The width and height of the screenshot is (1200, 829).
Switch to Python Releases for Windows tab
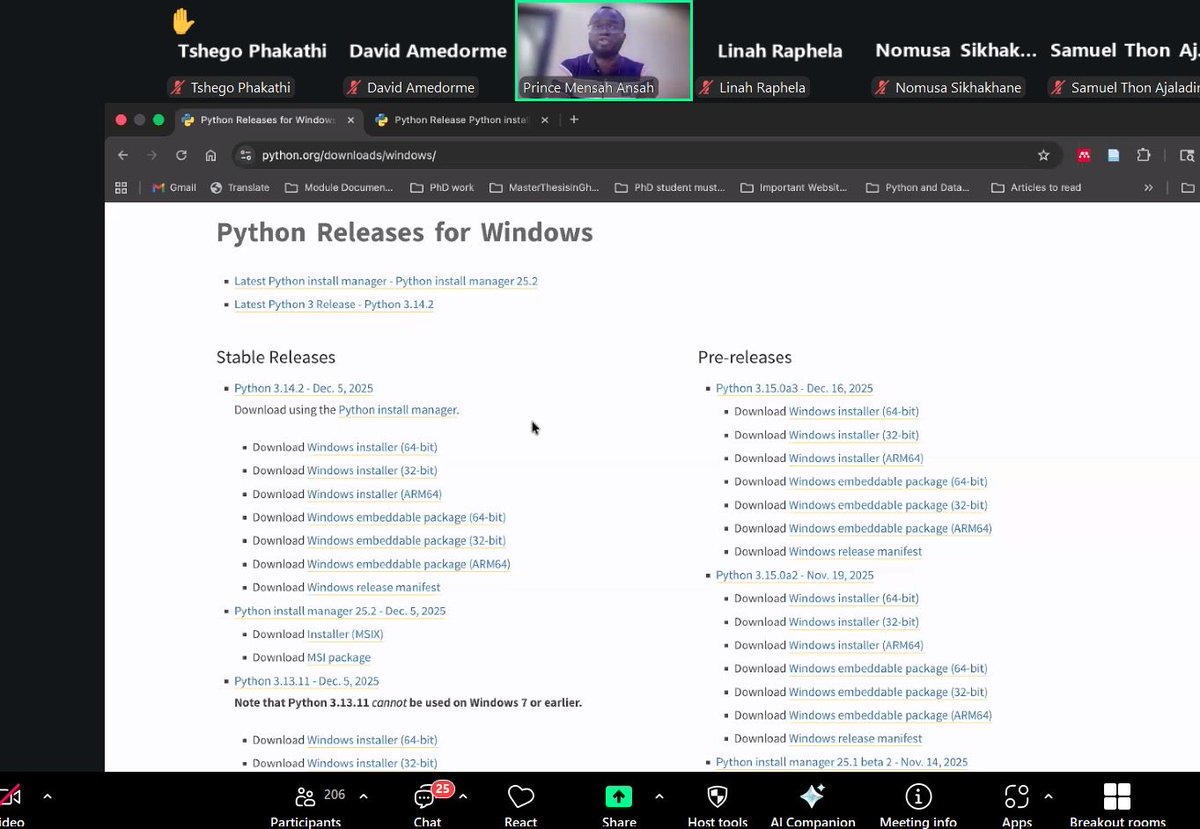pyautogui.click(x=267, y=120)
